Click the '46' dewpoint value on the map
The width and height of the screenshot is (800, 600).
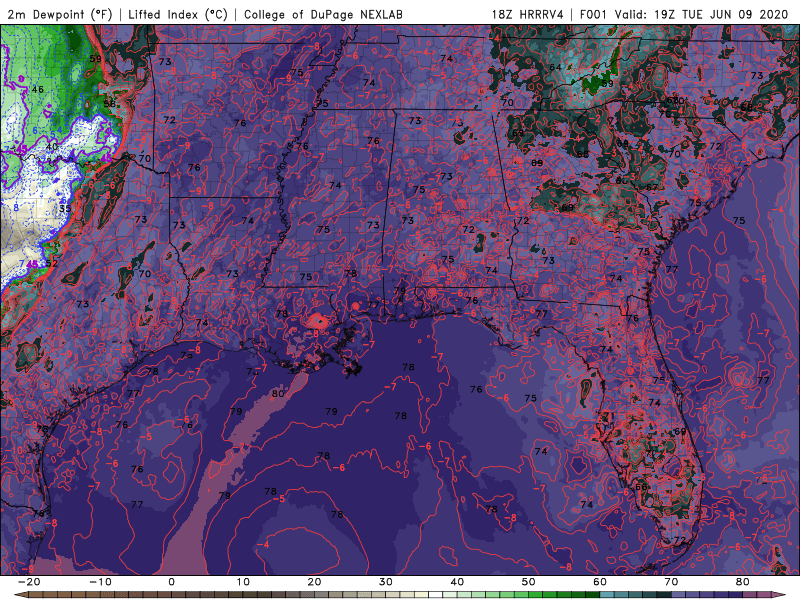click(37, 89)
